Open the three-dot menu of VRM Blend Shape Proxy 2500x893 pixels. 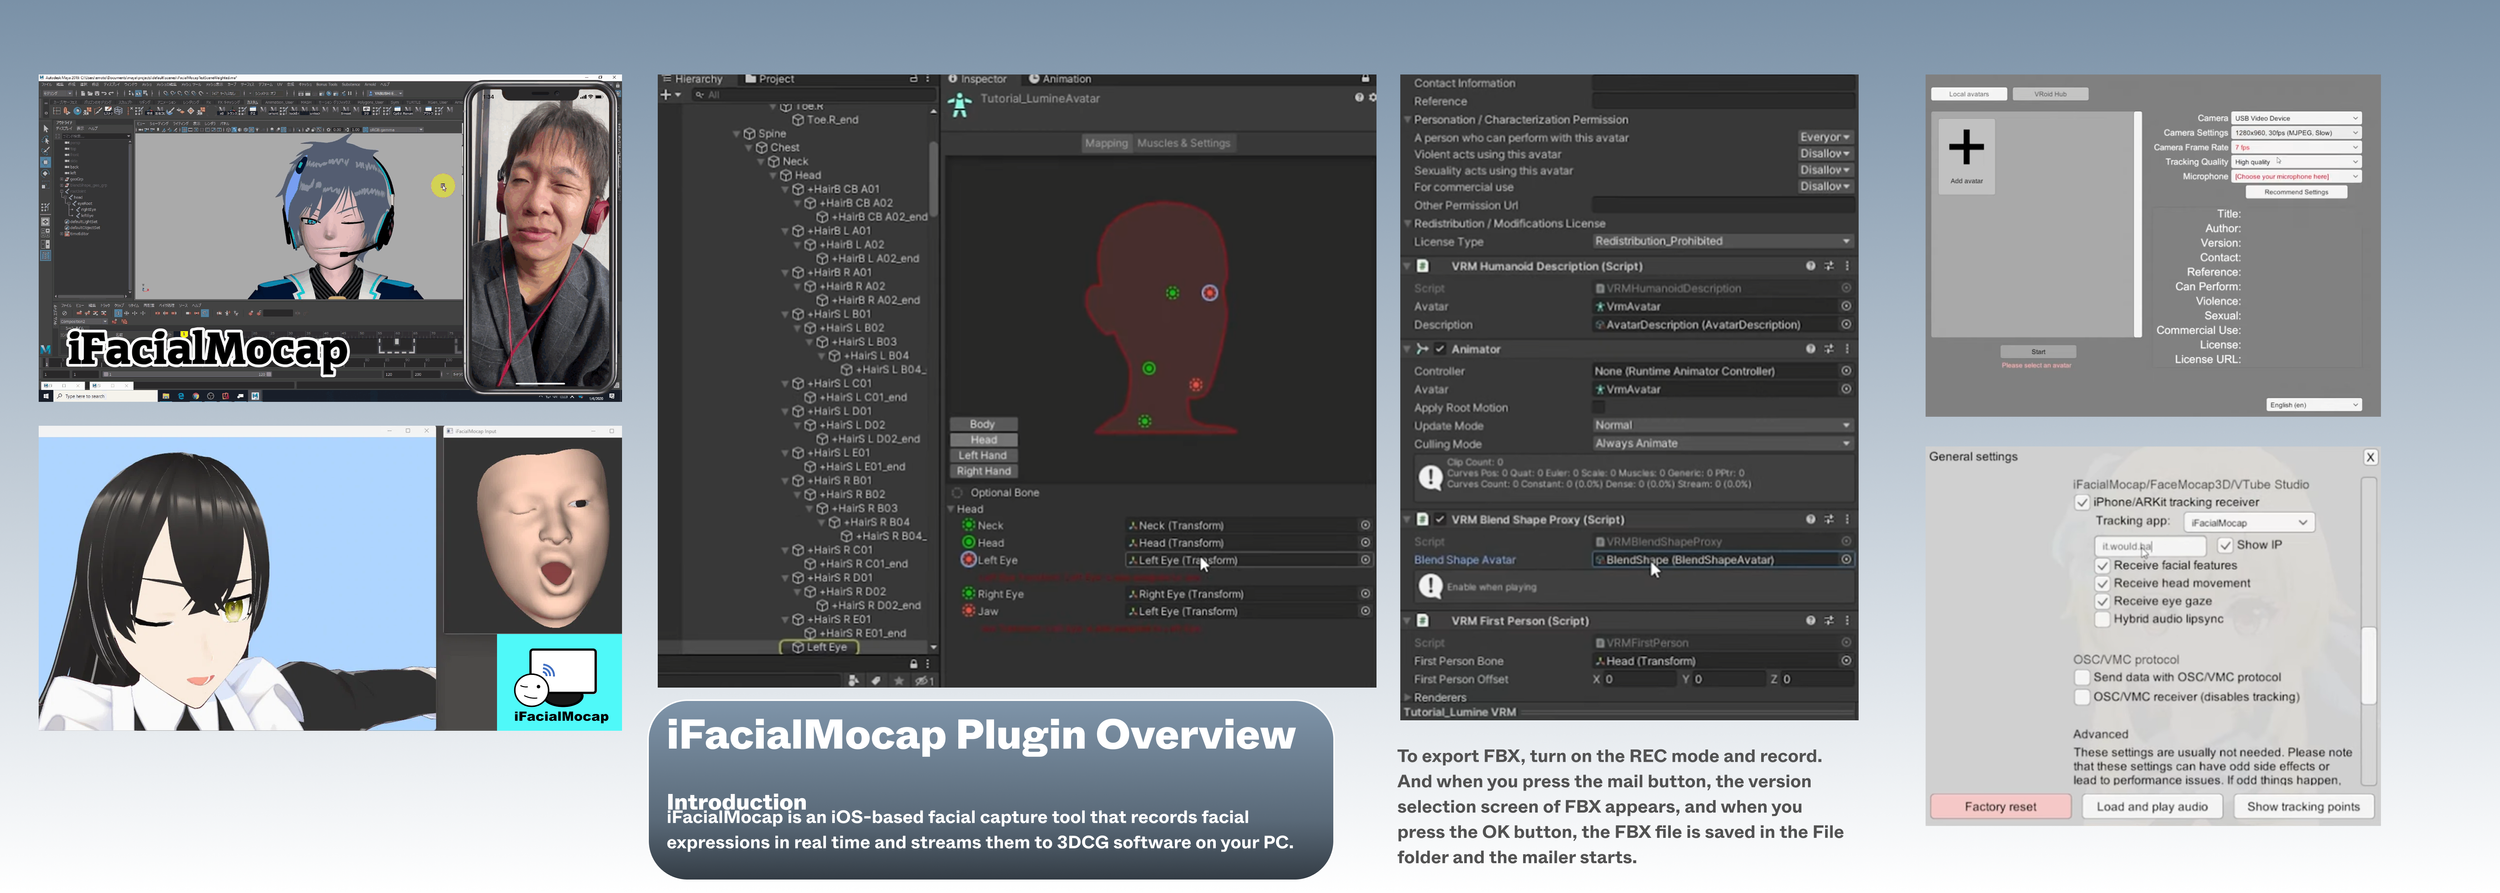pos(1847,519)
